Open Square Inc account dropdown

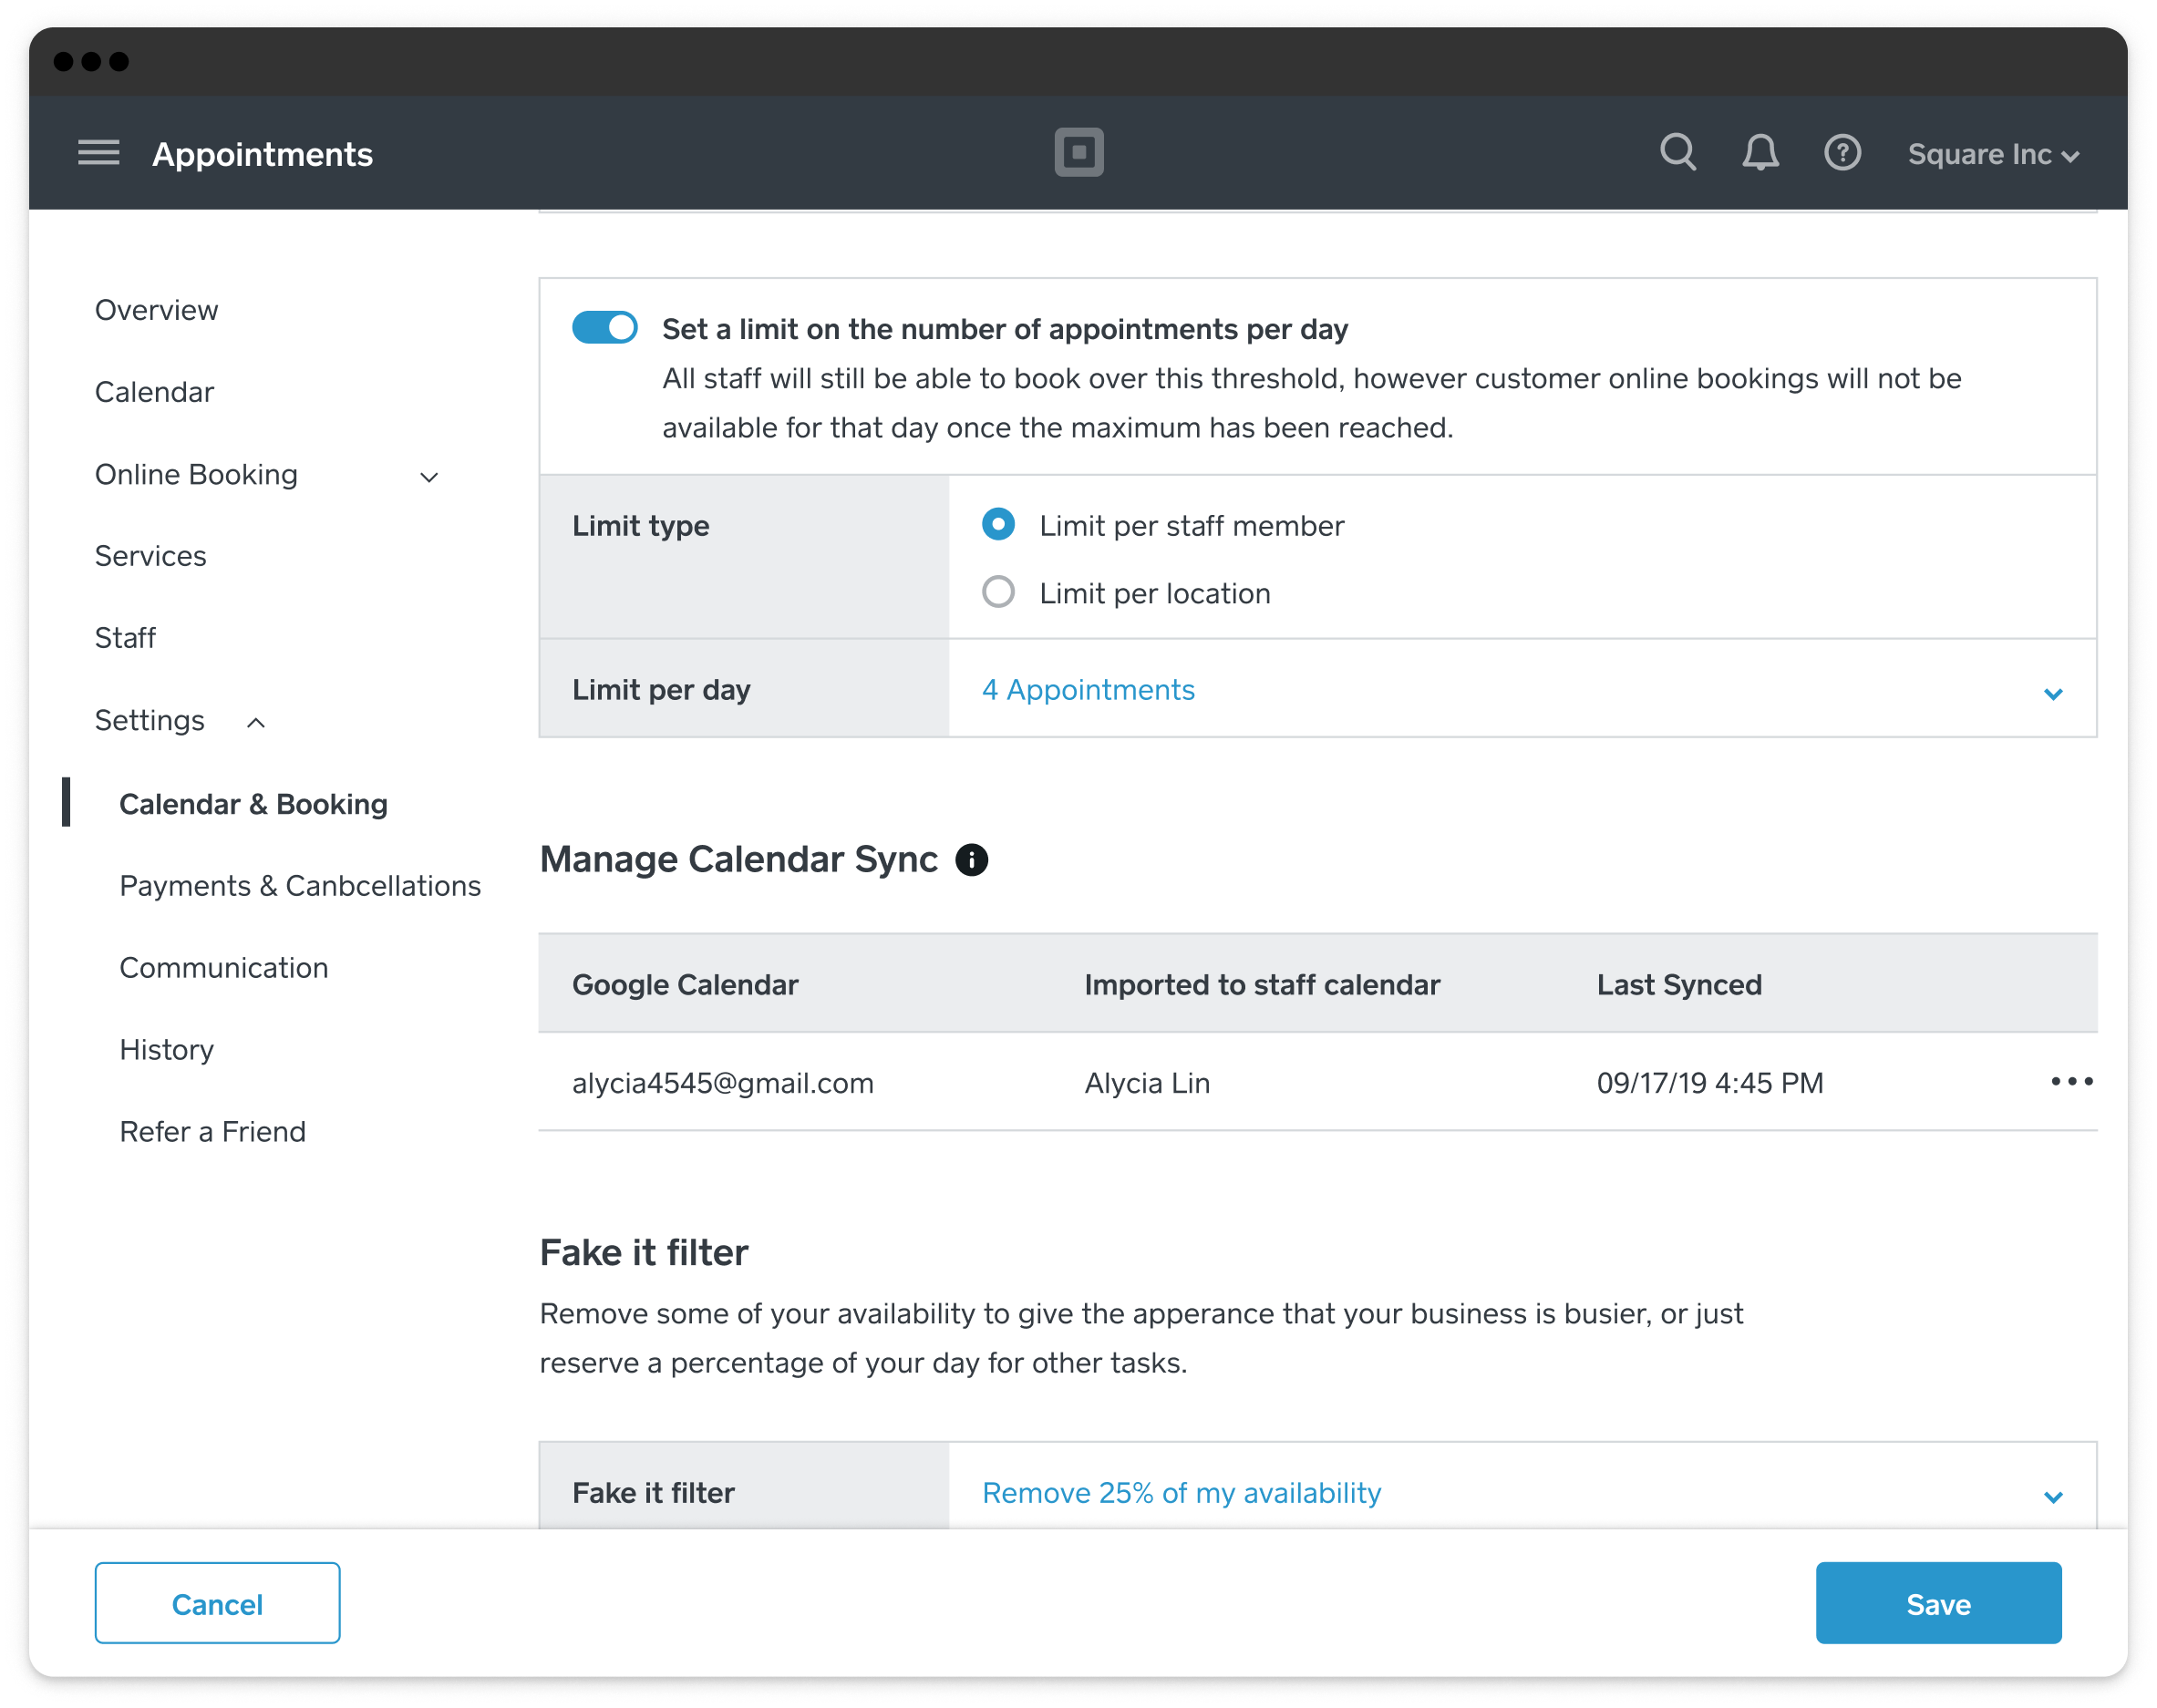coord(1992,154)
